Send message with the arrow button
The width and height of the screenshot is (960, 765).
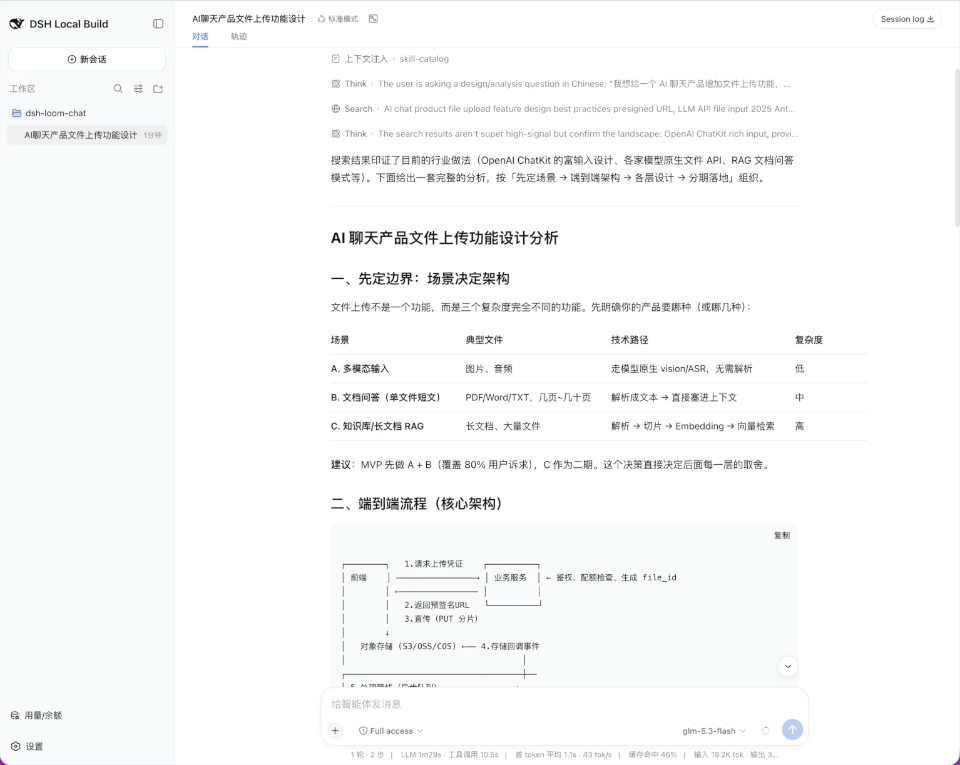tap(792, 730)
